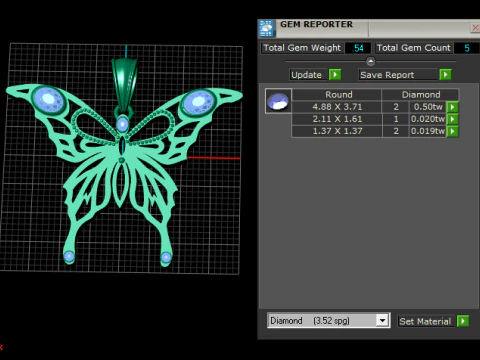Select the 4.88 X 3.71 size cell
The image size is (480, 360).
[x=337, y=107]
